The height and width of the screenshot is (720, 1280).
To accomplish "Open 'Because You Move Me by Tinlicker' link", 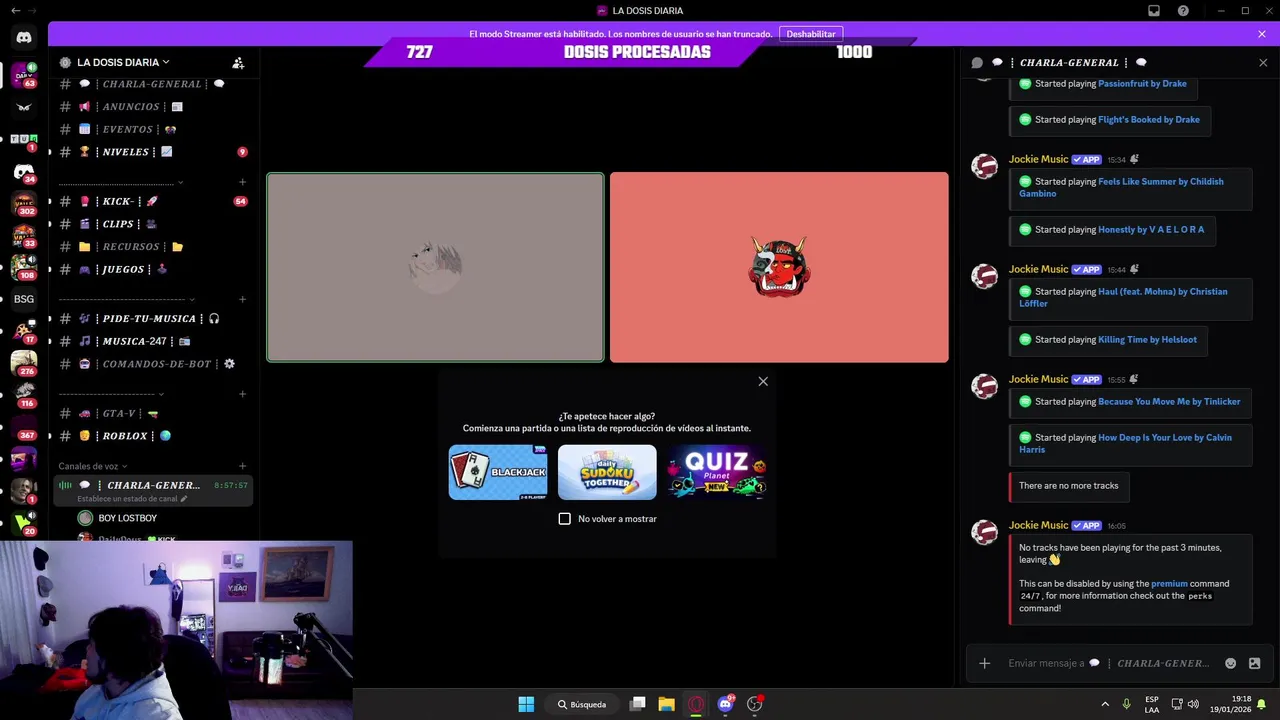I will coord(1169,402).
